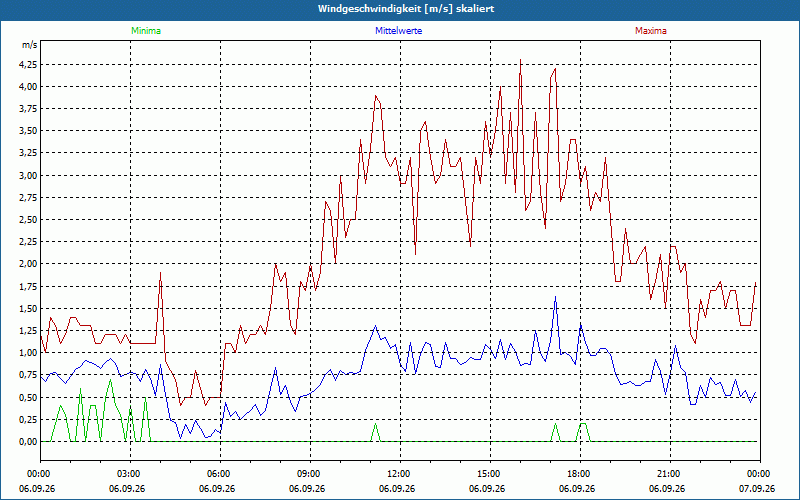This screenshot has width=800, height=500.
Task: Click the '09:00' time axis label
Action: pyautogui.click(x=307, y=474)
